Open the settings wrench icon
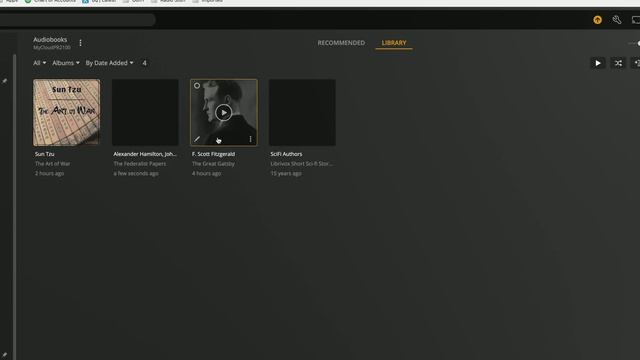Screen dimensions: 640x360 617,20
